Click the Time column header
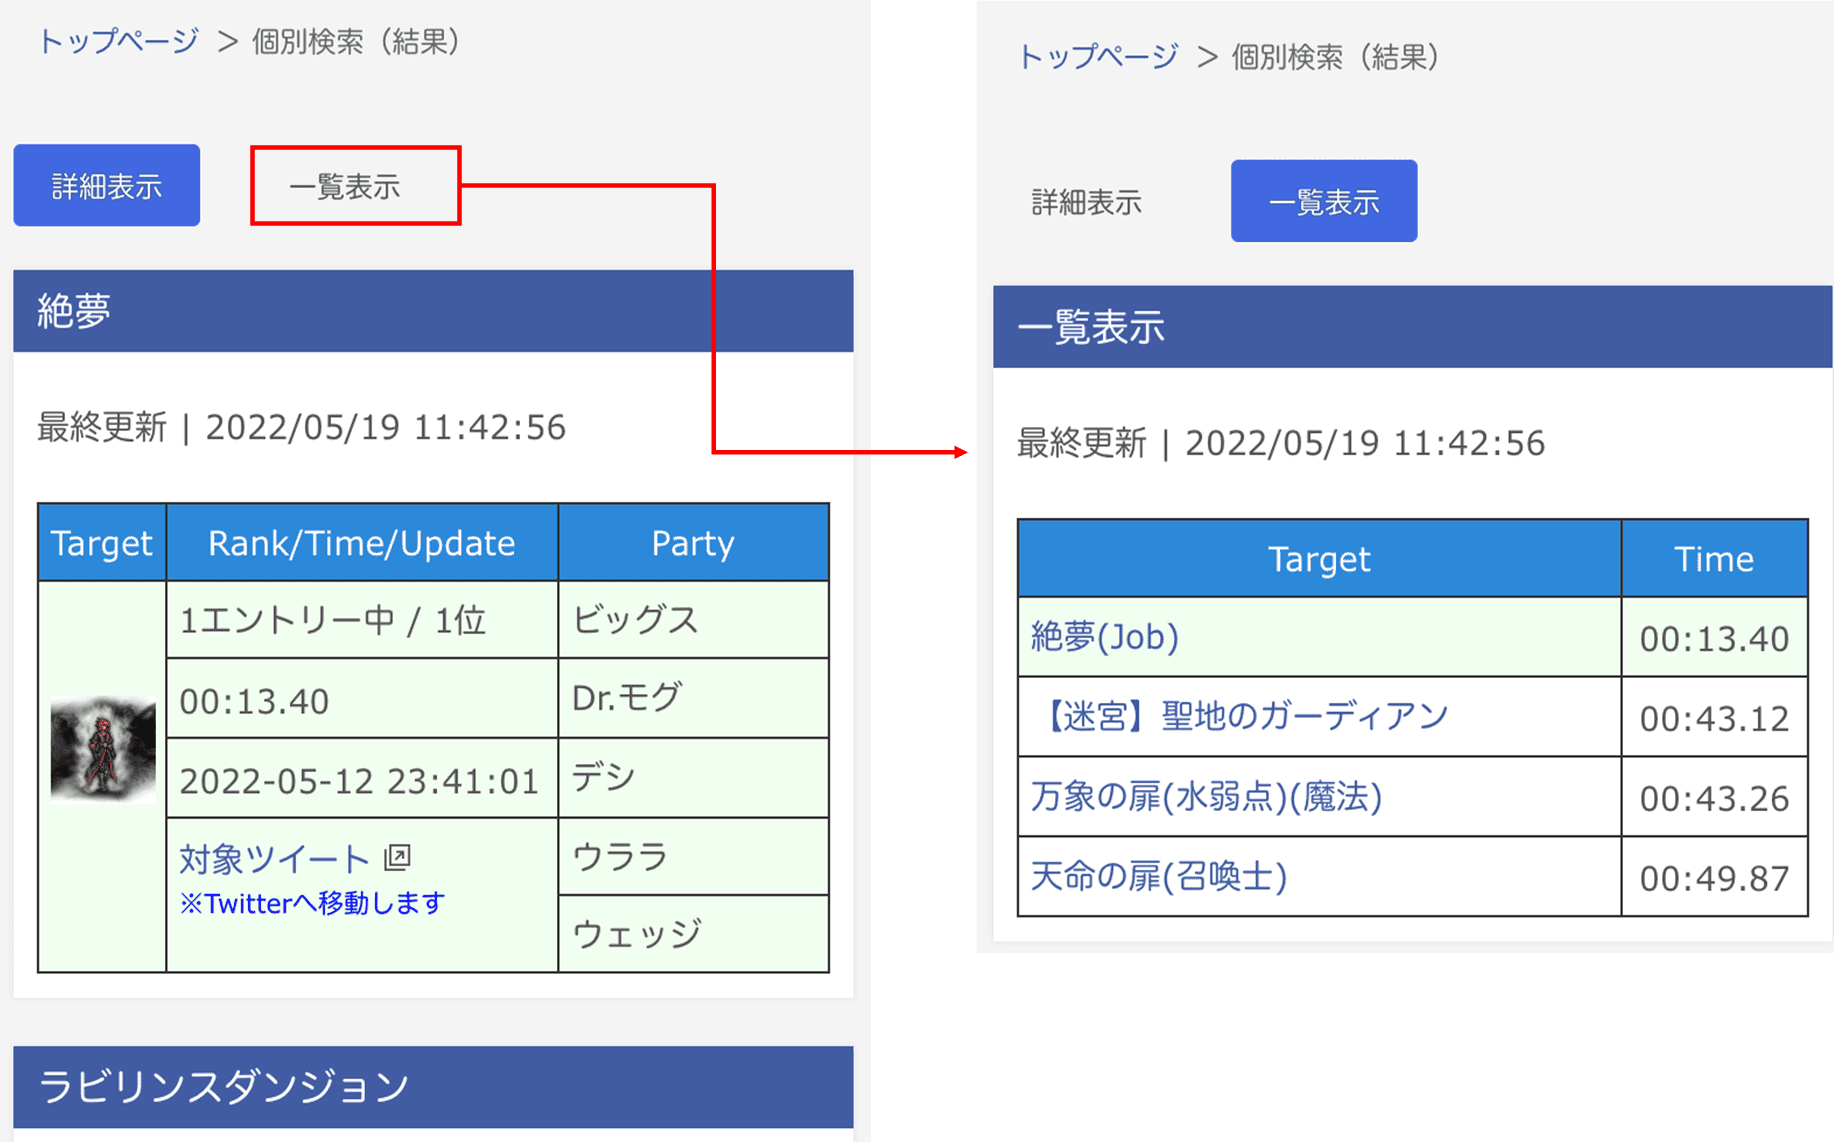This screenshot has height=1142, width=1834. coord(1713,559)
